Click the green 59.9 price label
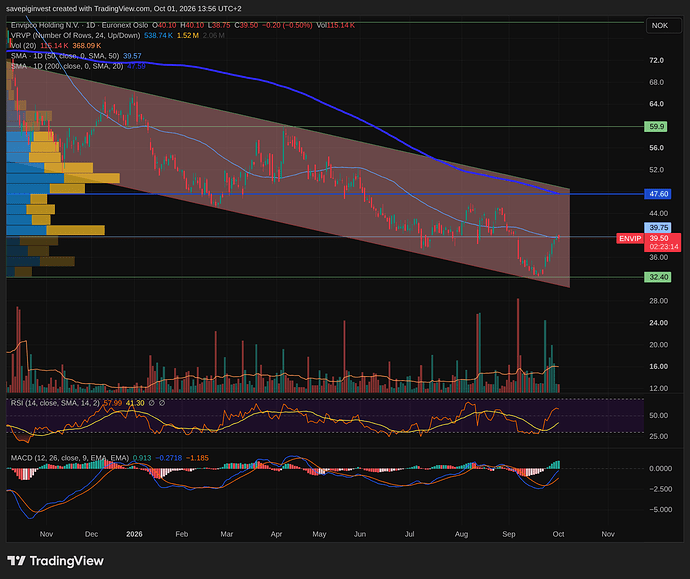690x579 pixels. tap(656, 127)
